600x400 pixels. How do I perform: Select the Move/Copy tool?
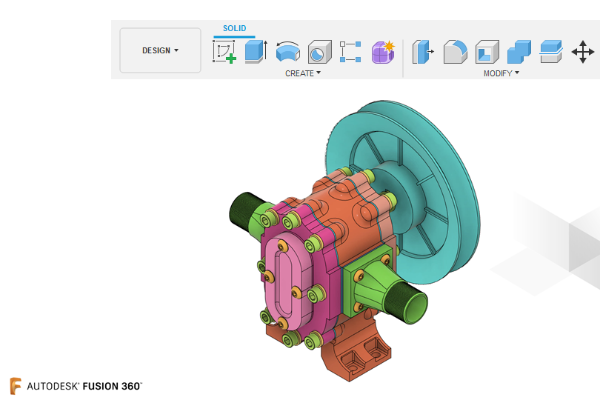582,51
